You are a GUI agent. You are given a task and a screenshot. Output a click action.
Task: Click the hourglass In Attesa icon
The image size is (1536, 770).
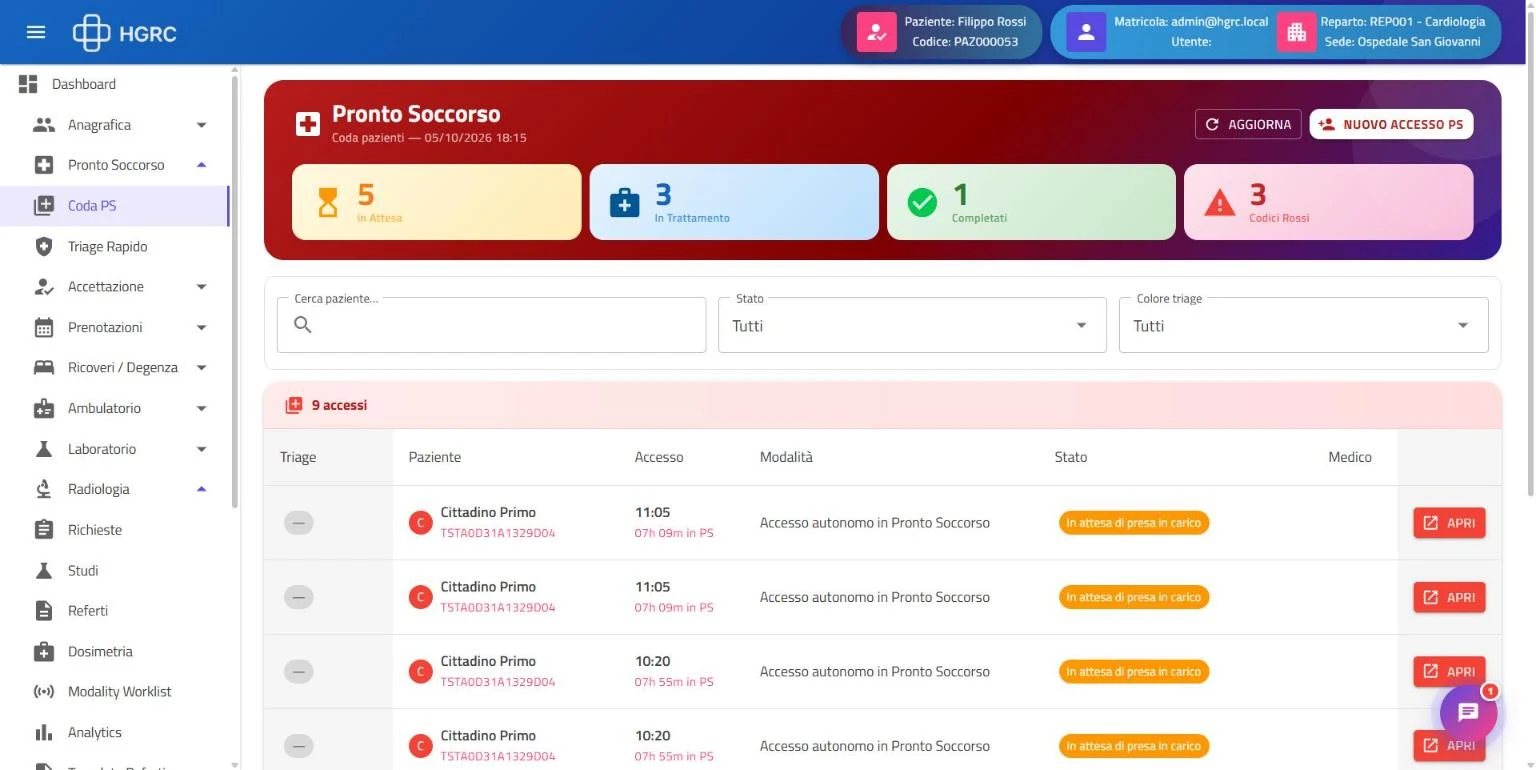(x=327, y=203)
